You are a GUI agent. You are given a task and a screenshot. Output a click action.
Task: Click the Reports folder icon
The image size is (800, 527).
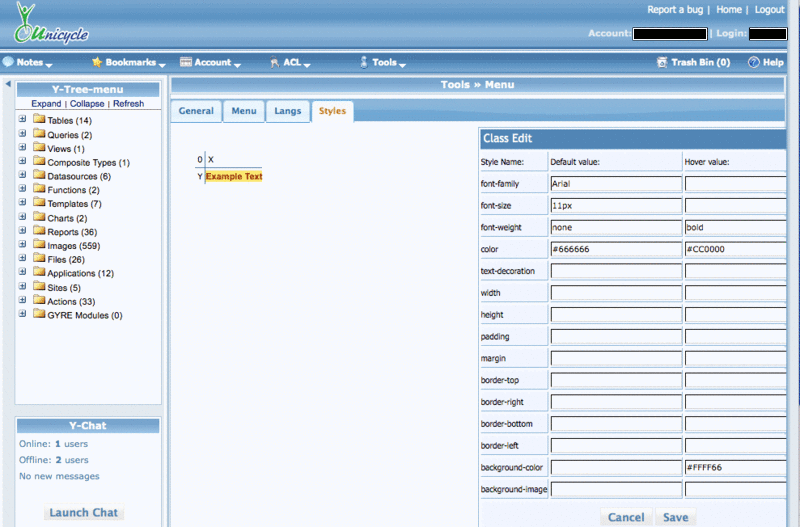click(x=39, y=231)
